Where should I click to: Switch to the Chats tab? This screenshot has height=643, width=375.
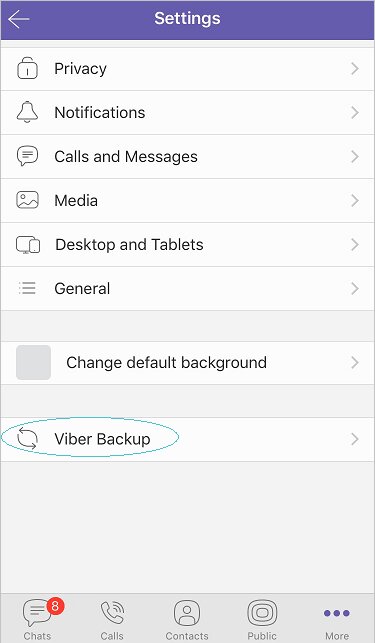point(38,619)
